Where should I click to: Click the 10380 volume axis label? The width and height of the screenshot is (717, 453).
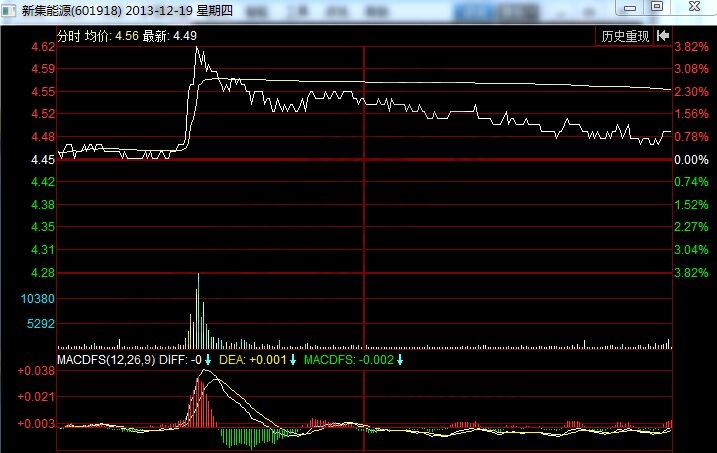tap(38, 299)
